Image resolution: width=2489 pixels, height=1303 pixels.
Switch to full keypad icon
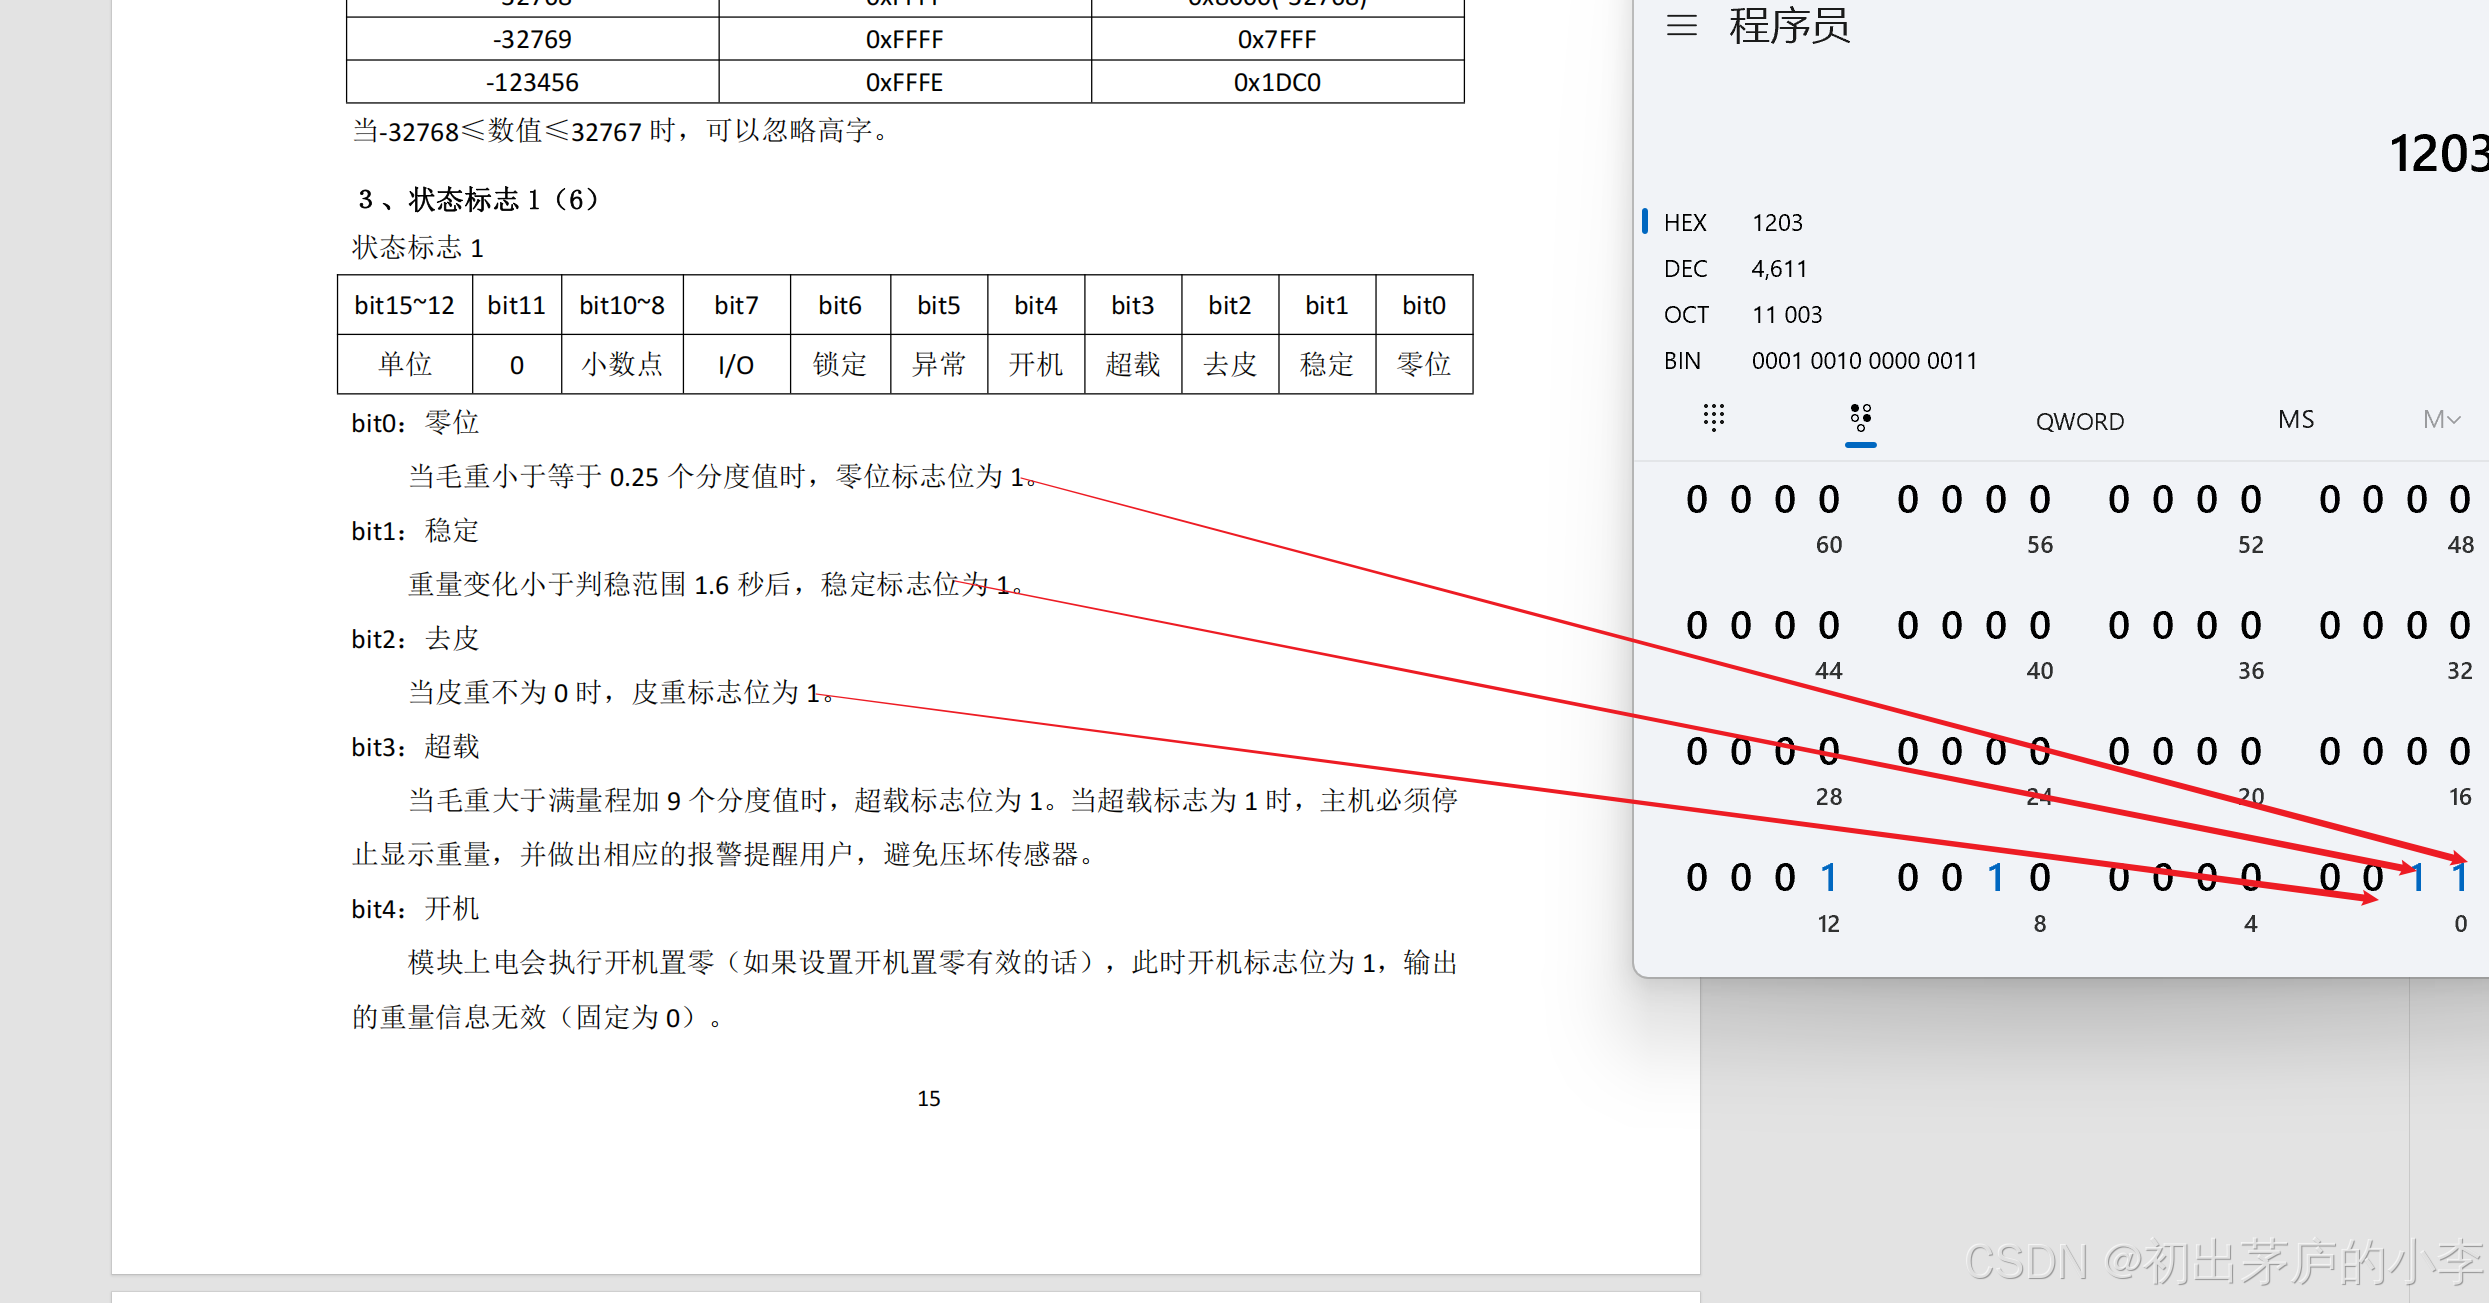coord(1713,418)
